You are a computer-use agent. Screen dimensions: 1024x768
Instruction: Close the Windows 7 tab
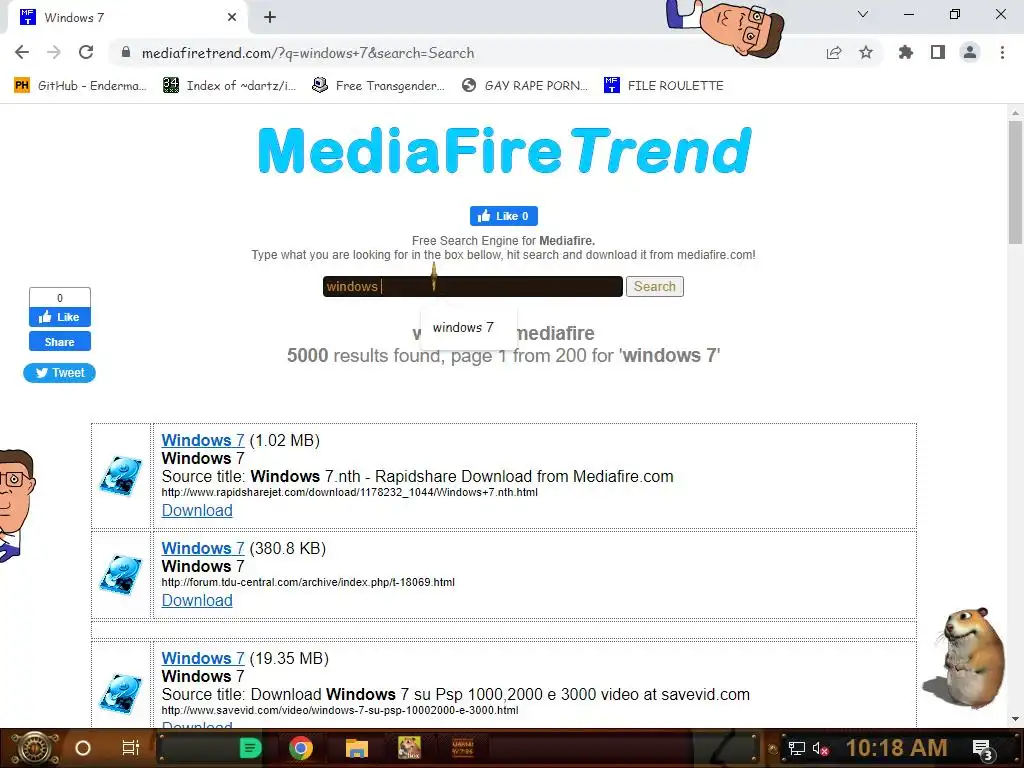point(232,18)
